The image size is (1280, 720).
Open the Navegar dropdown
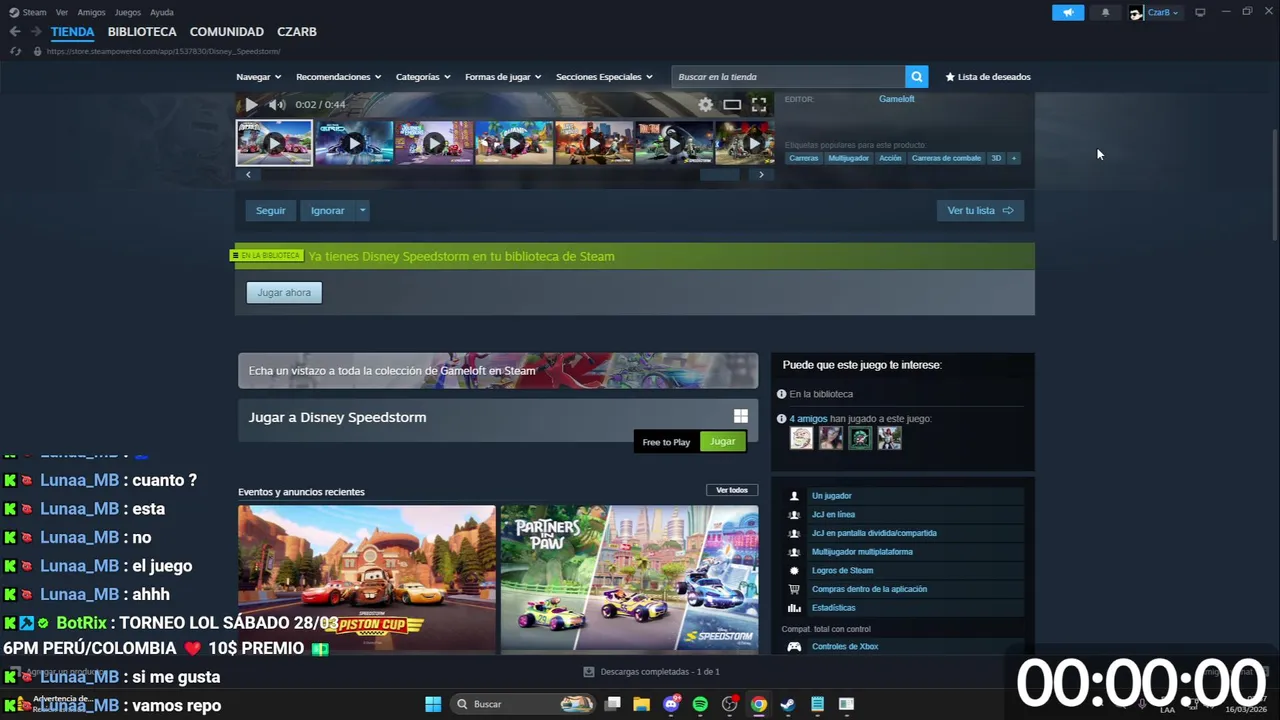click(x=258, y=77)
